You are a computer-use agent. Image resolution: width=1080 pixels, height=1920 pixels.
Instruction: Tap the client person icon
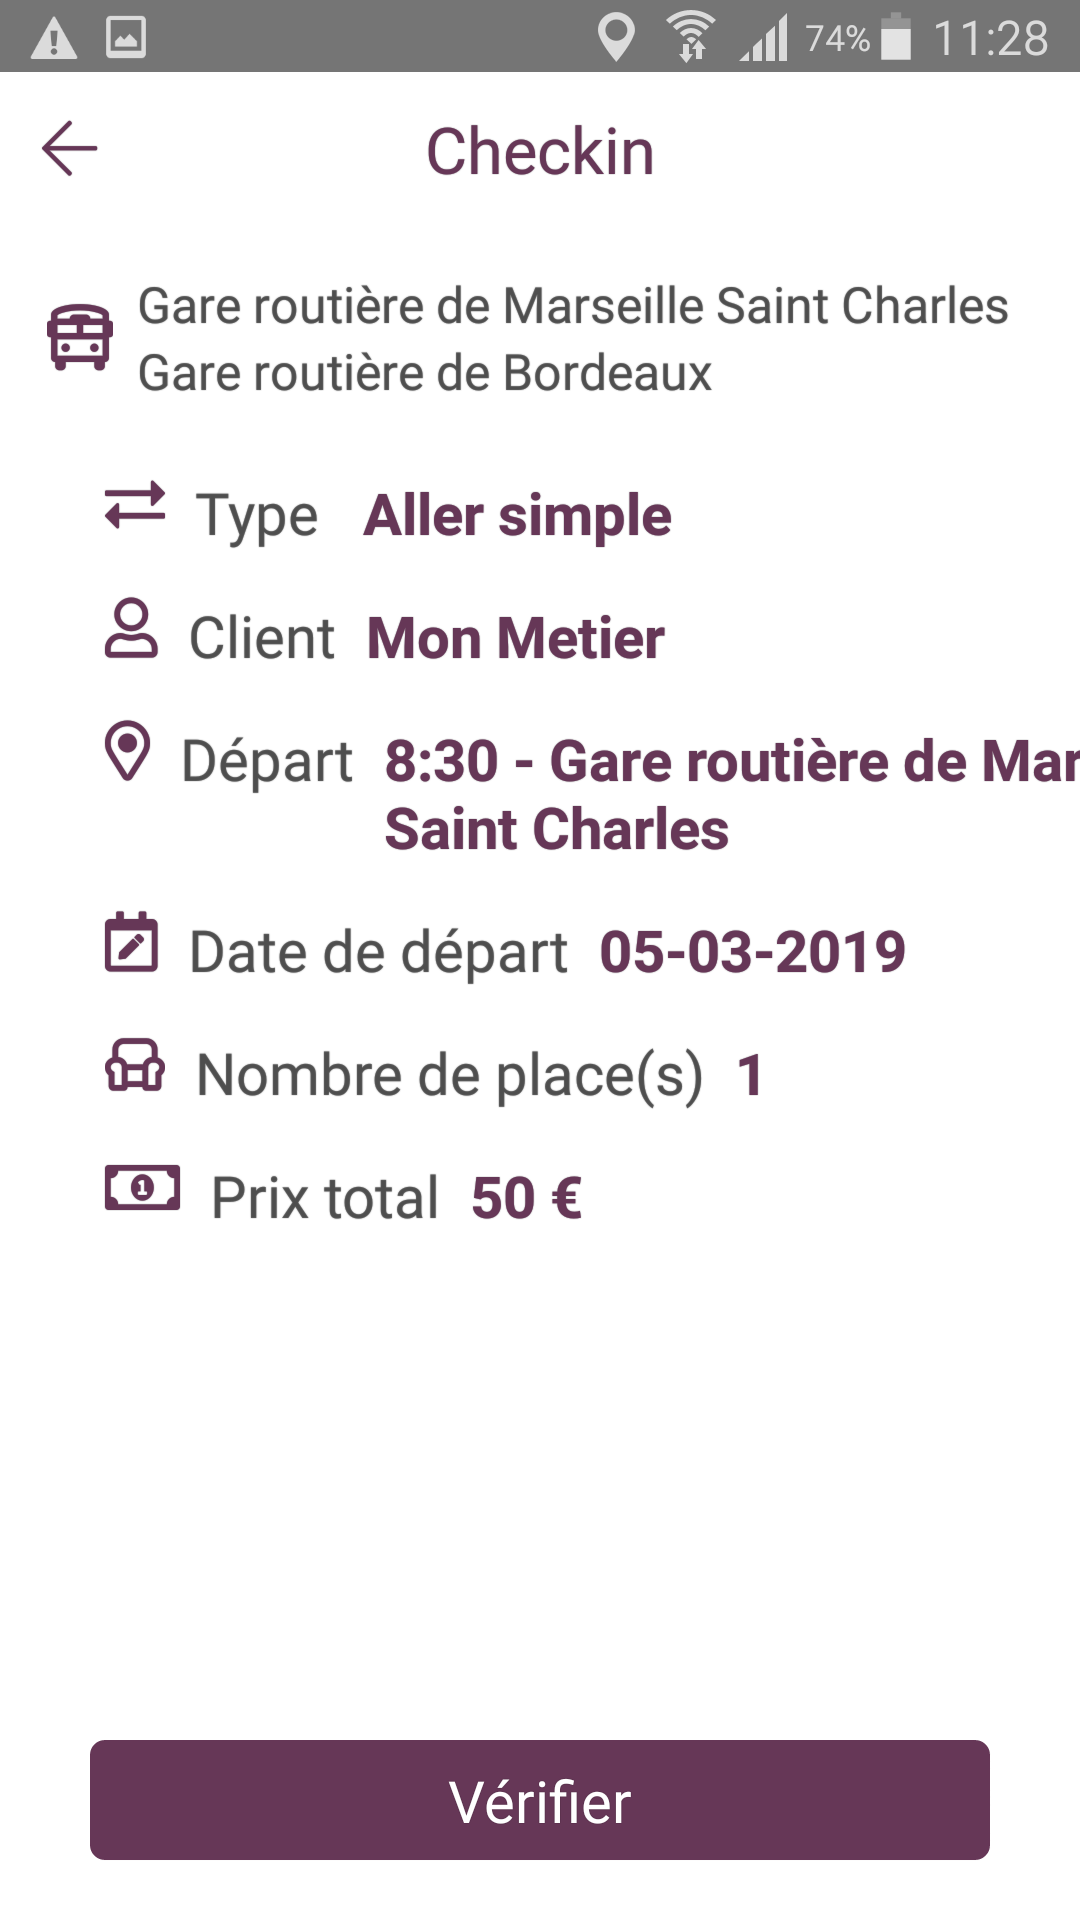(x=131, y=629)
